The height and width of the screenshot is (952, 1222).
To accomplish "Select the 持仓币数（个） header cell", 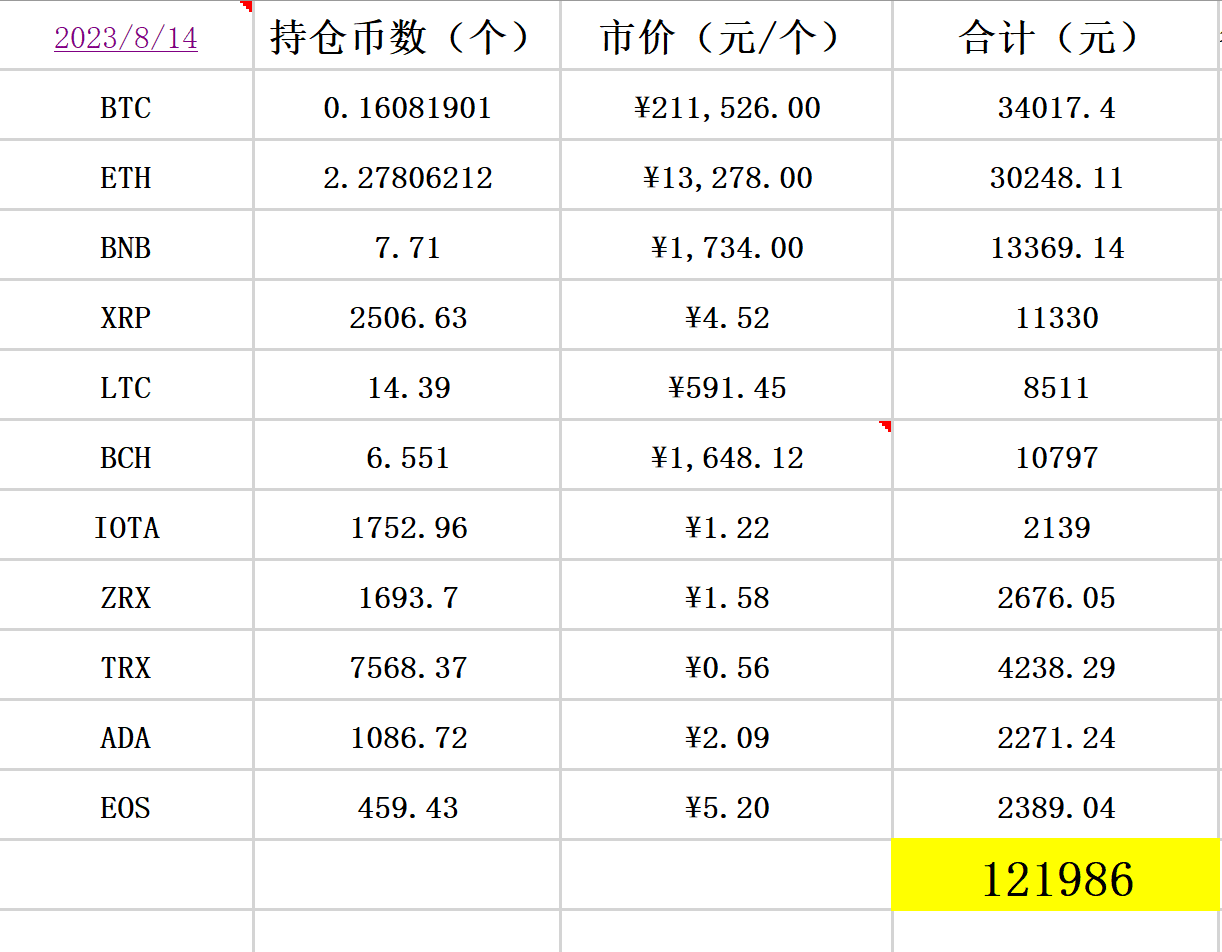I will pos(407,35).
